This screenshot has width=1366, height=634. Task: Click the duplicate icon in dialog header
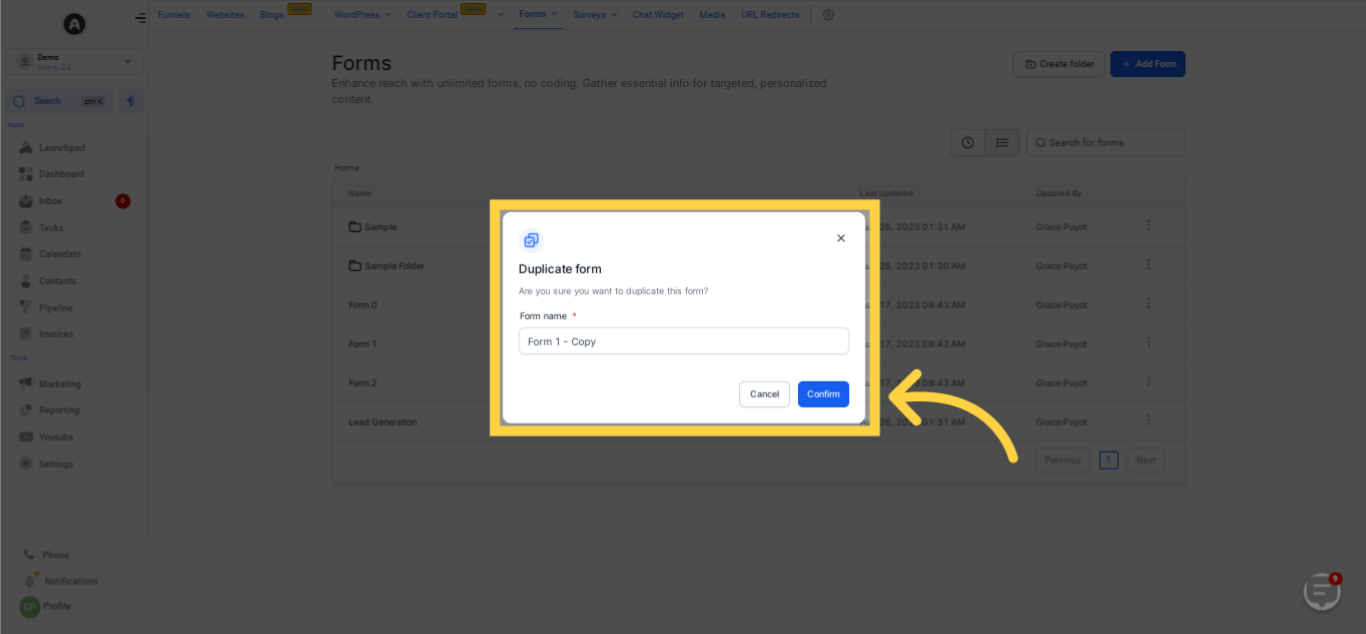531,240
